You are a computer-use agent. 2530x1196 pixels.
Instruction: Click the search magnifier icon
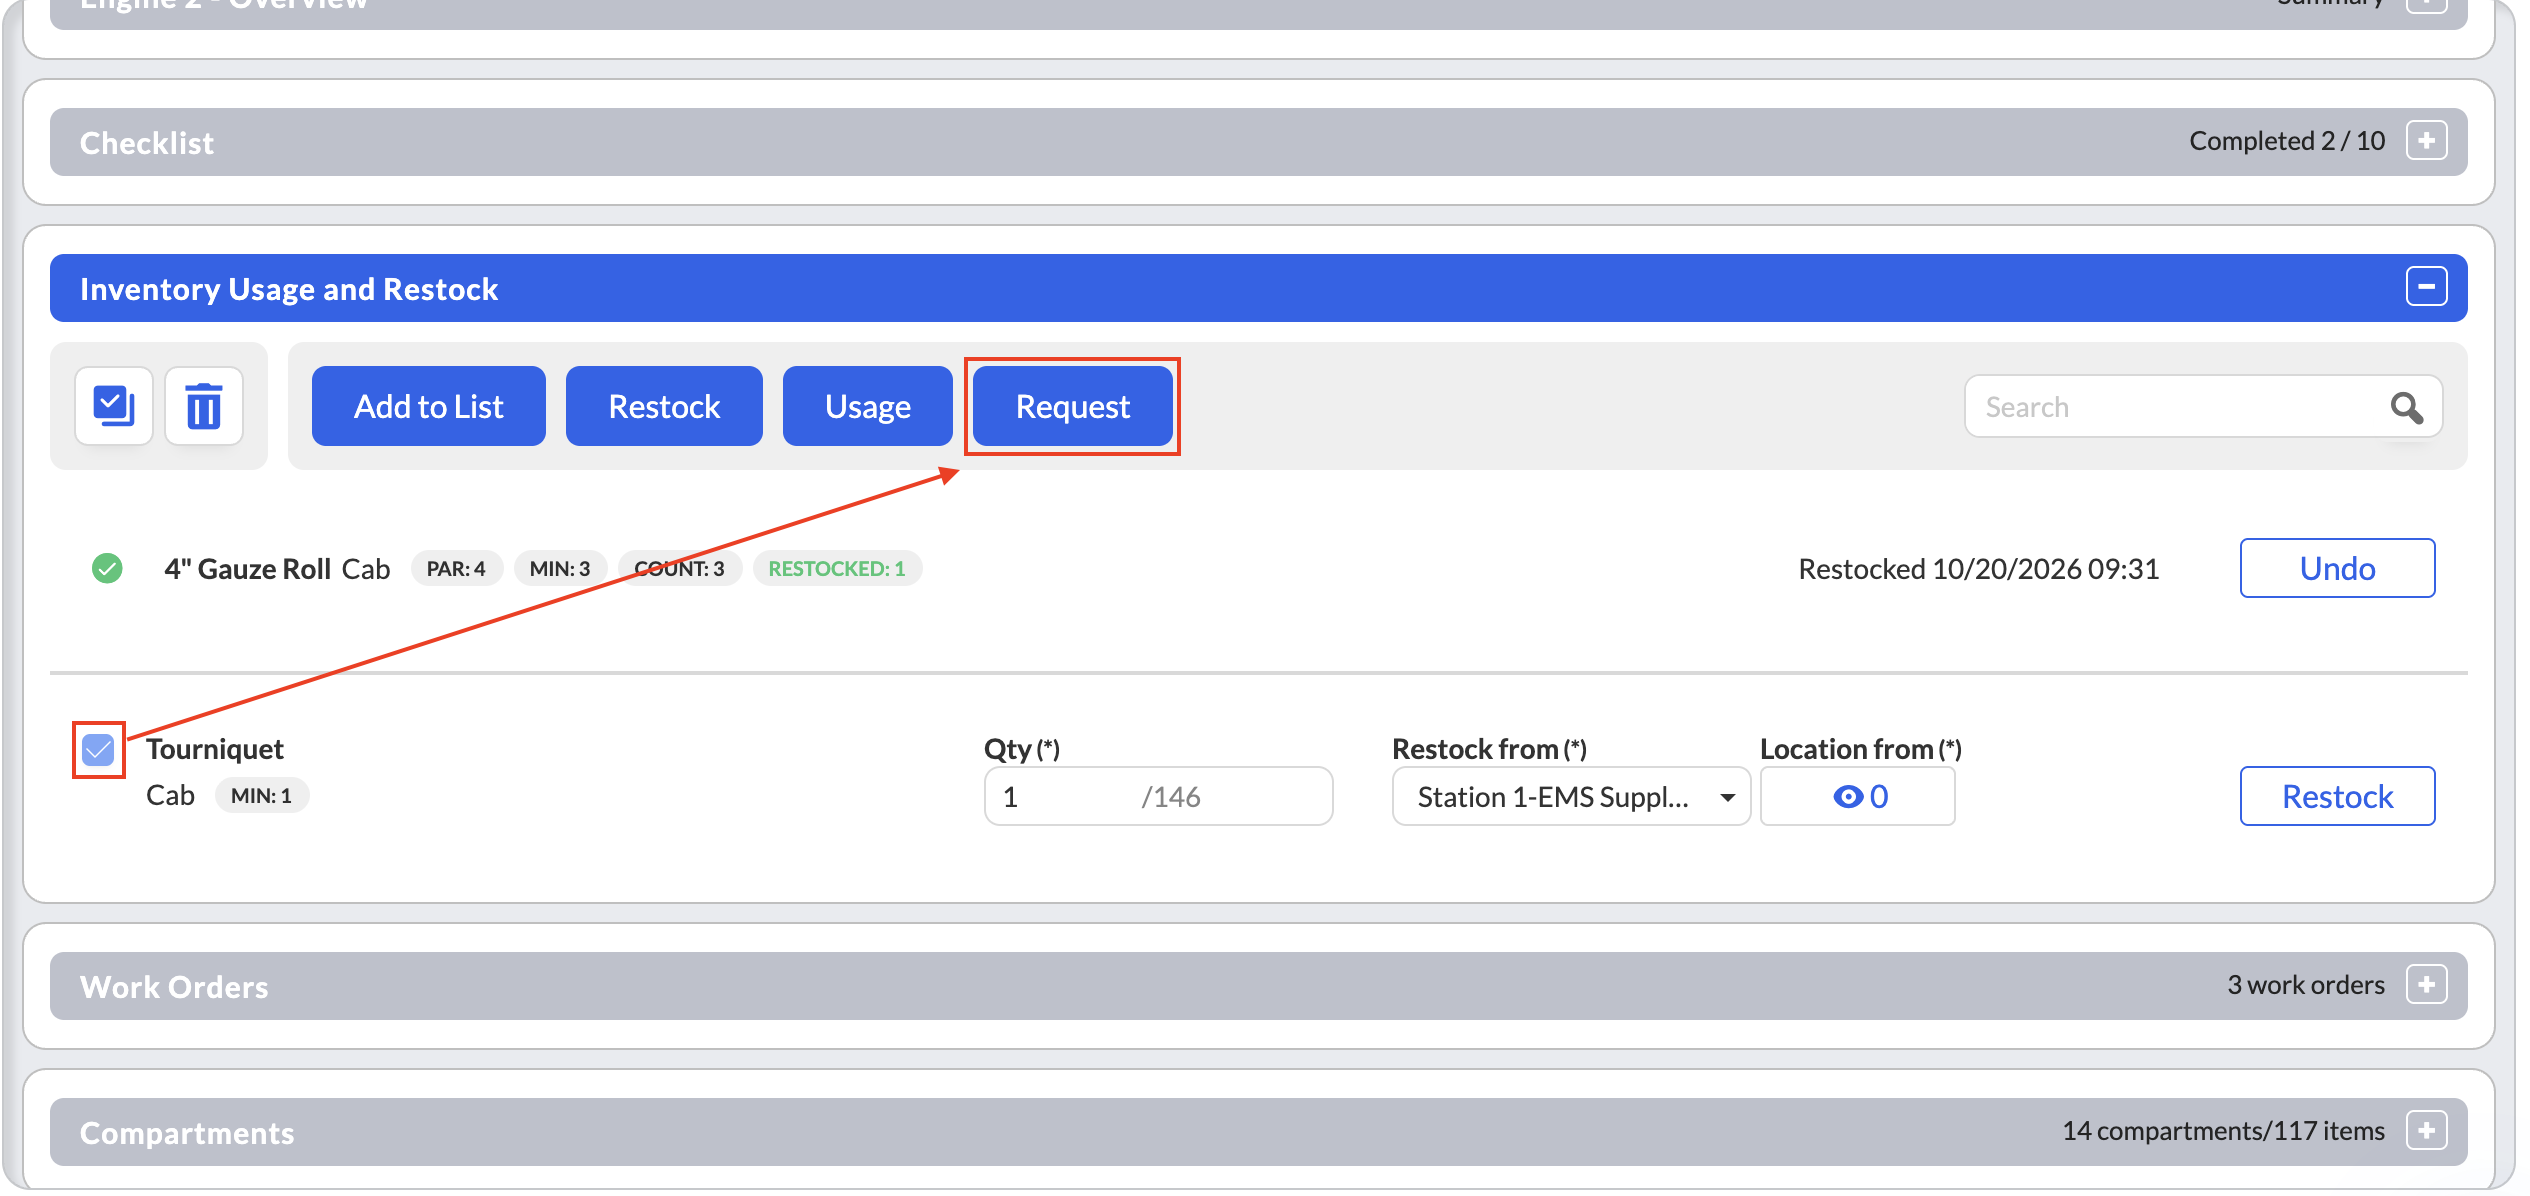click(2406, 407)
